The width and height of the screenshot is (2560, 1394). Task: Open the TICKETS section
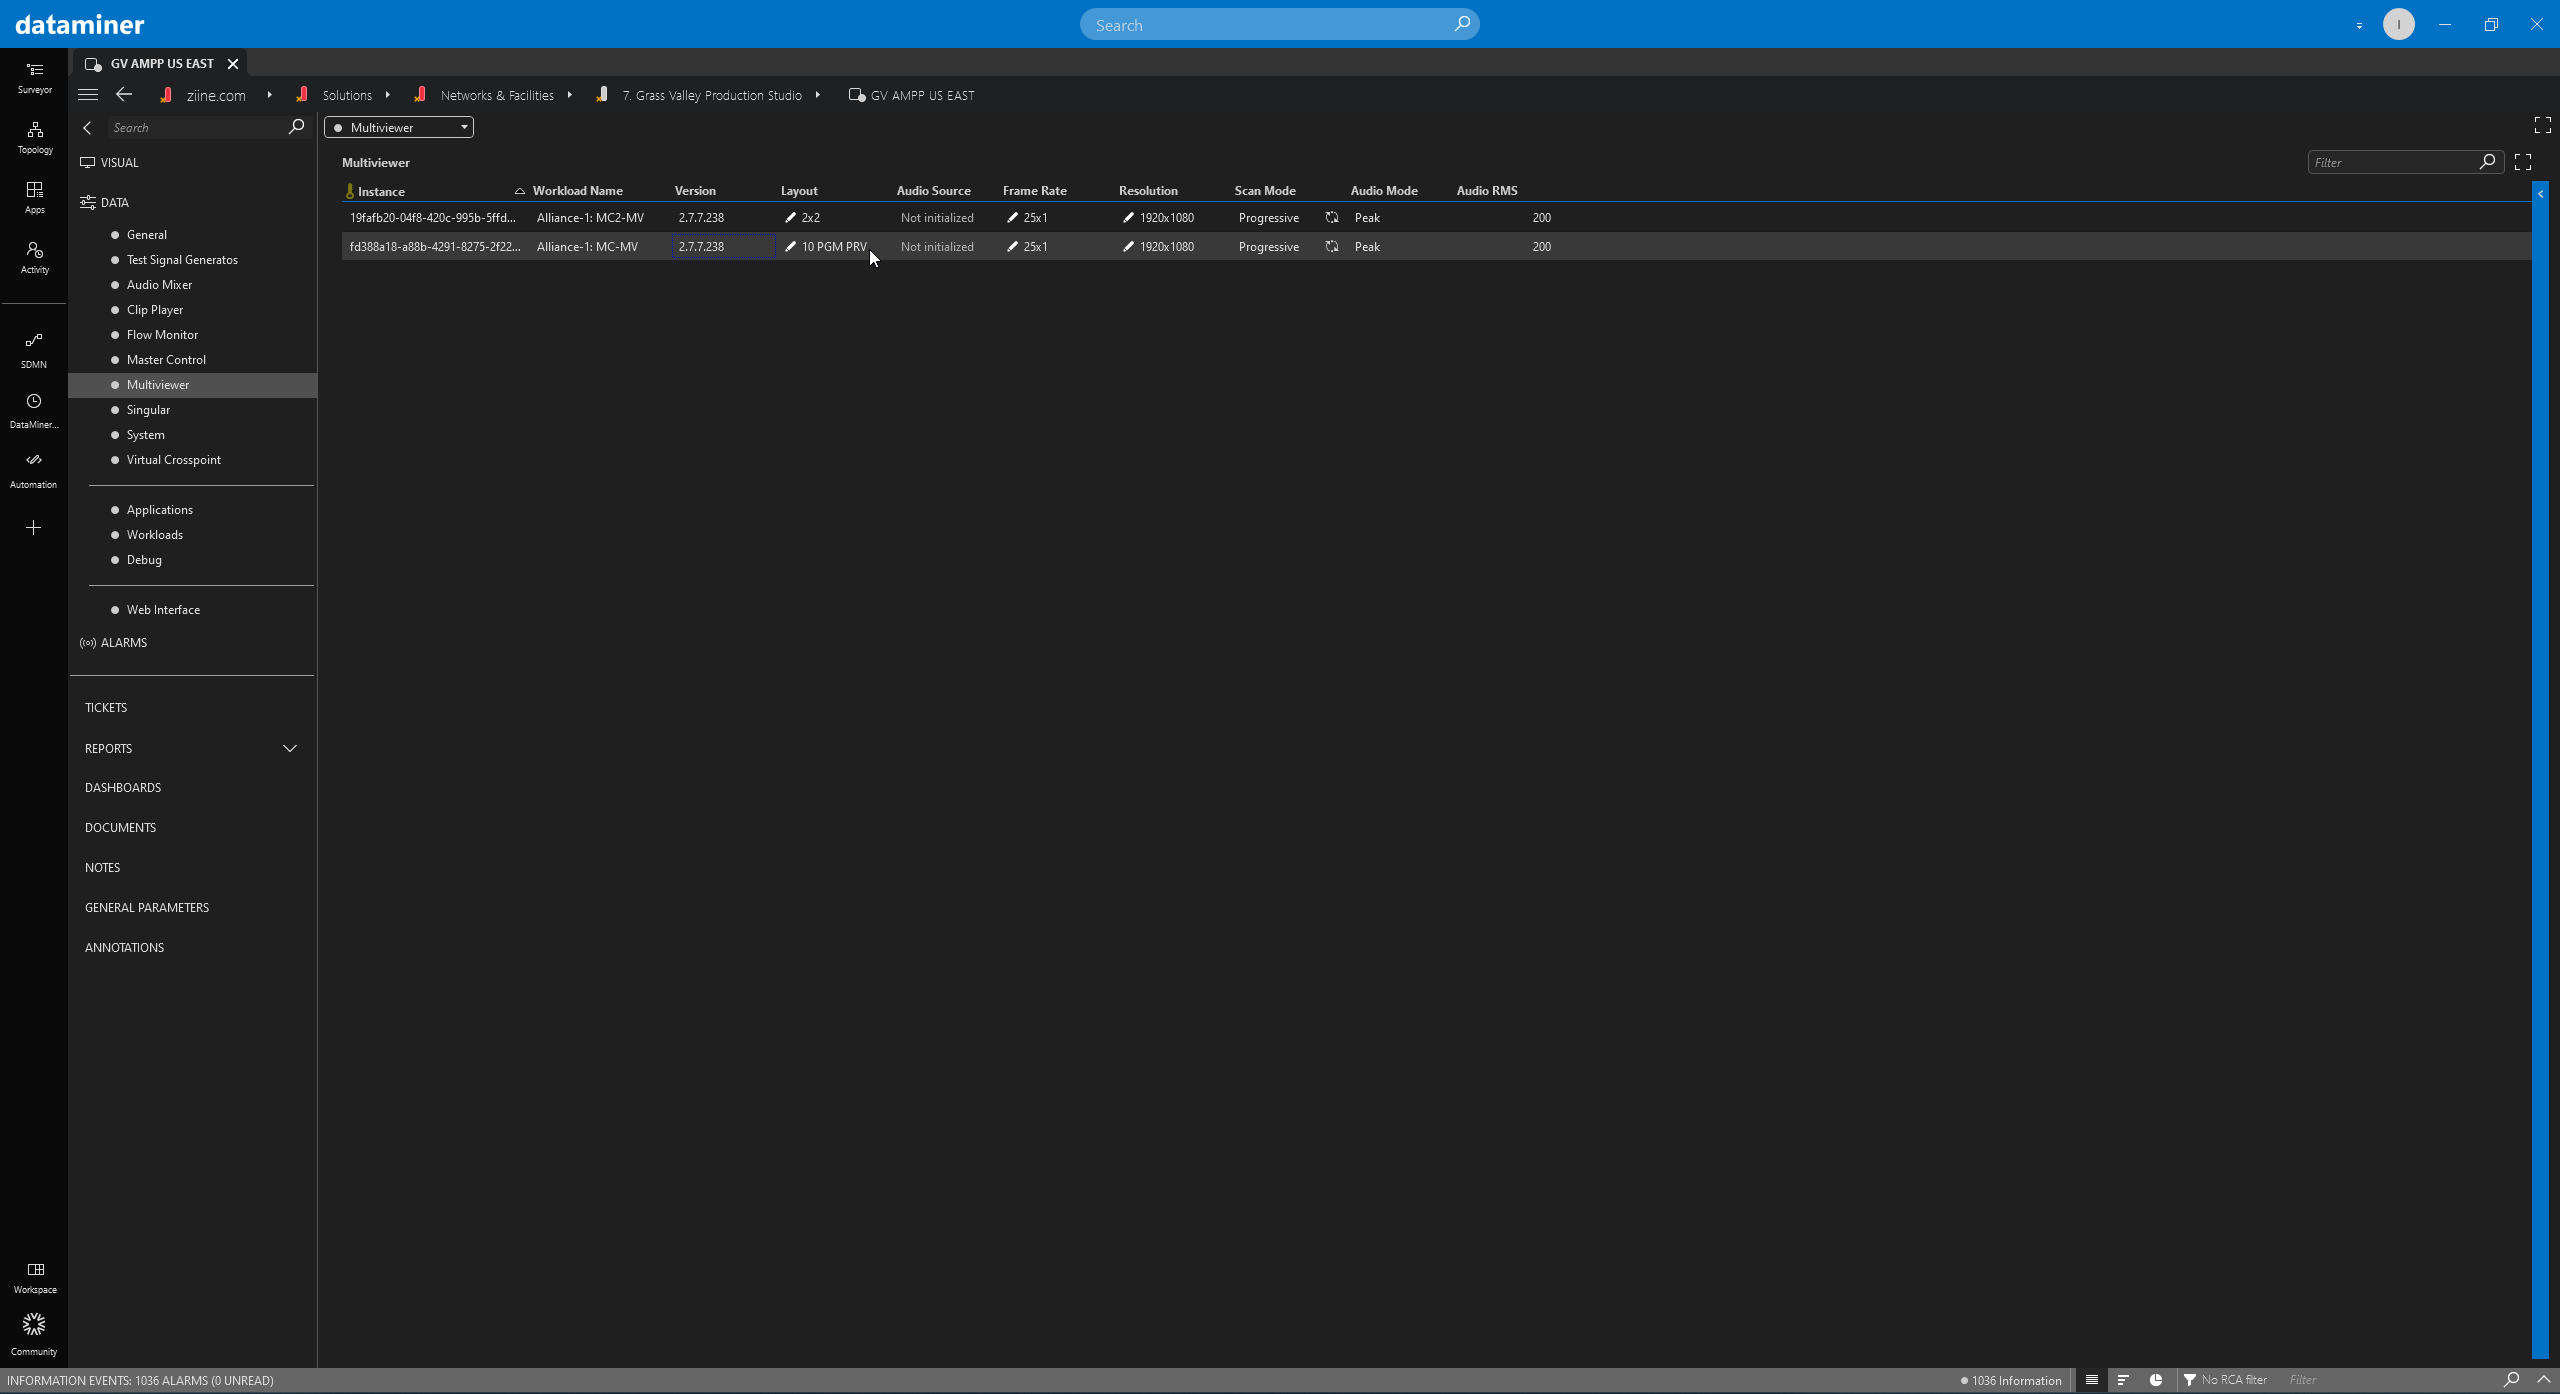coord(106,708)
